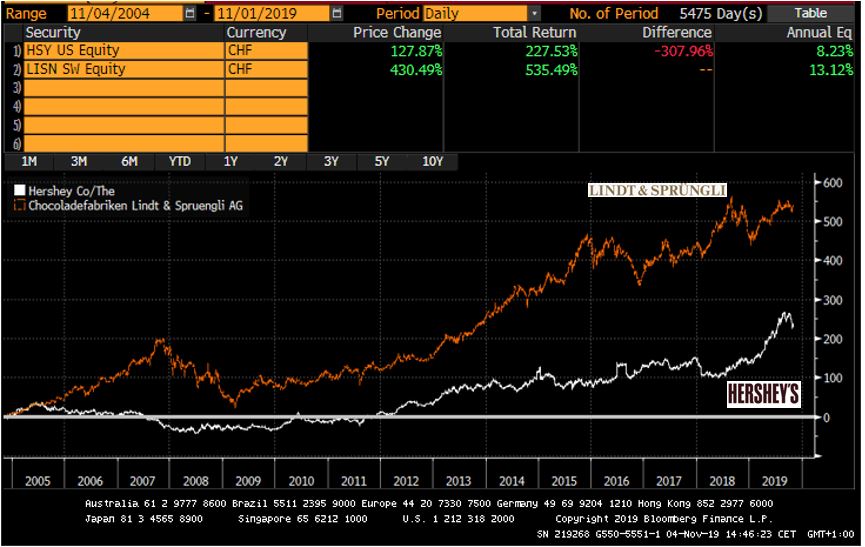
Task: Select the YTD time range tab
Action: 180,162
